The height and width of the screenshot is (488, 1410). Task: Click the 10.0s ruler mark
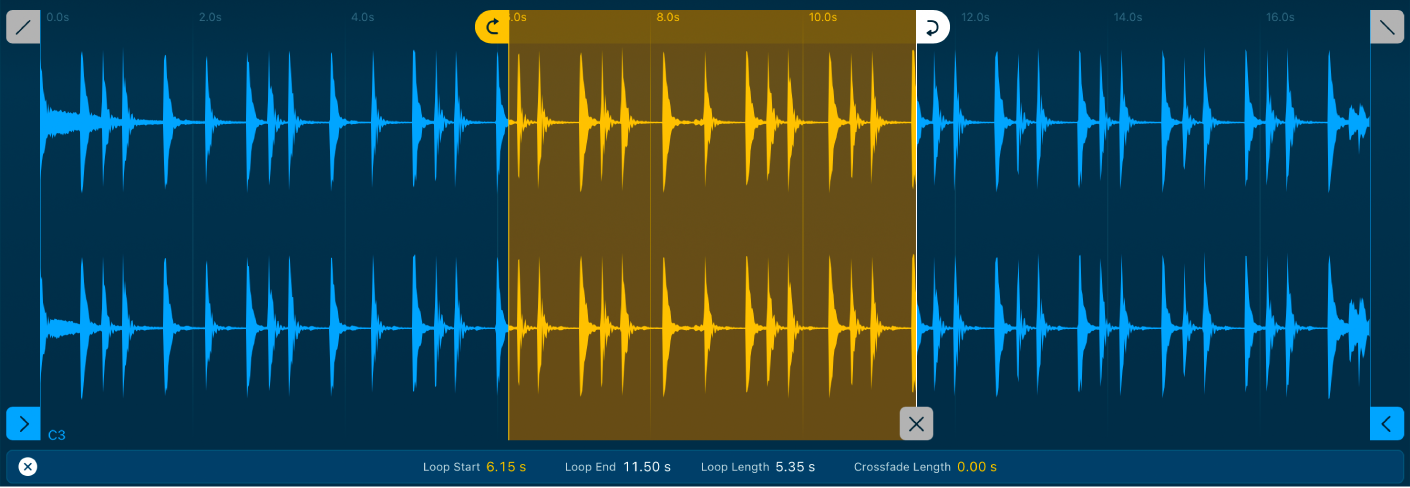(x=823, y=17)
